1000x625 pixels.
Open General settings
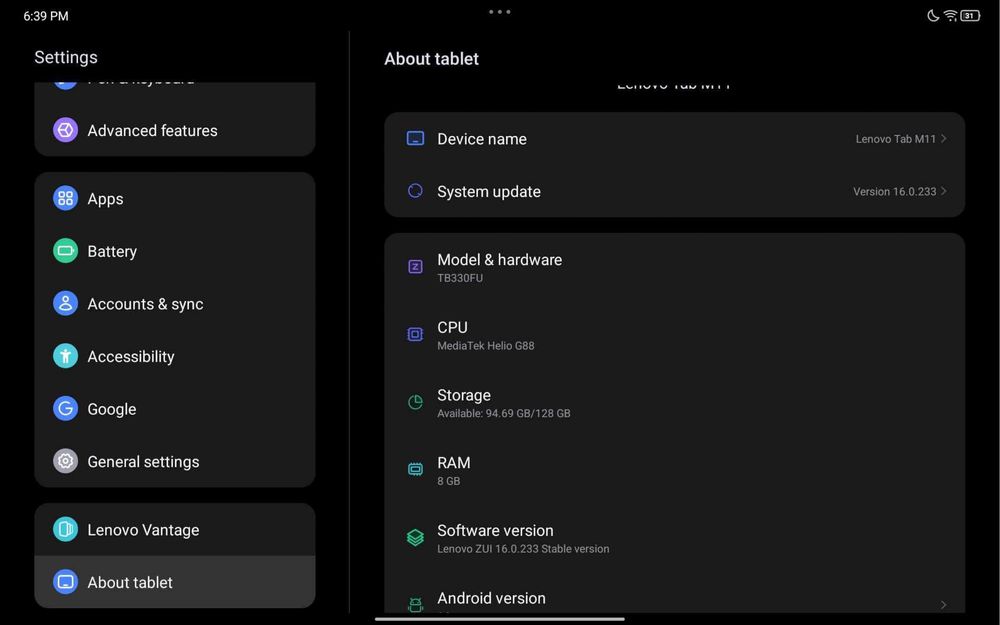tap(175, 461)
